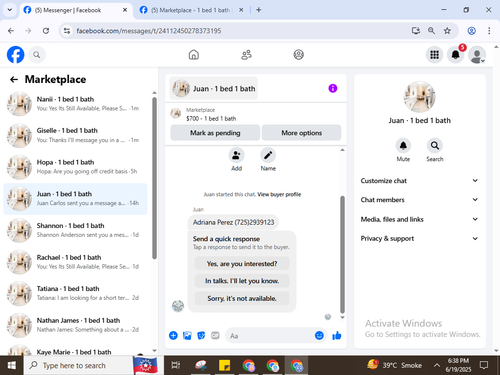The height and width of the screenshot is (375, 500).
Task: Send quick response 'Sorry, it's not available.'
Action: point(242,298)
